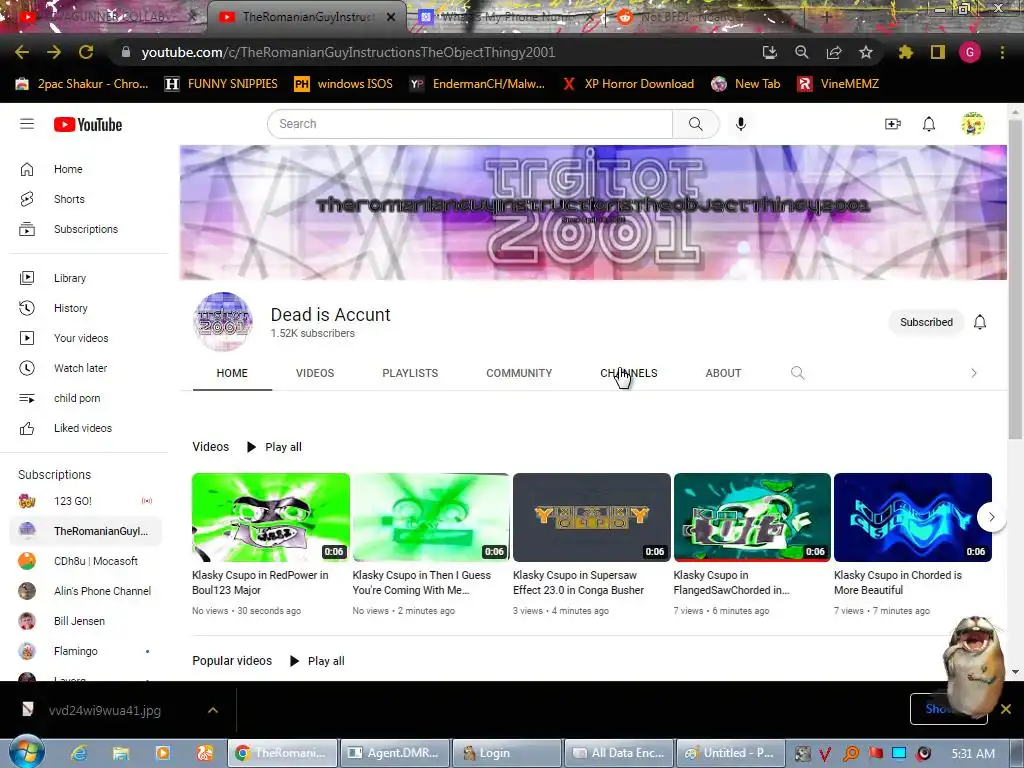
Task: Open Subscriptions in sidebar
Action: (85, 229)
